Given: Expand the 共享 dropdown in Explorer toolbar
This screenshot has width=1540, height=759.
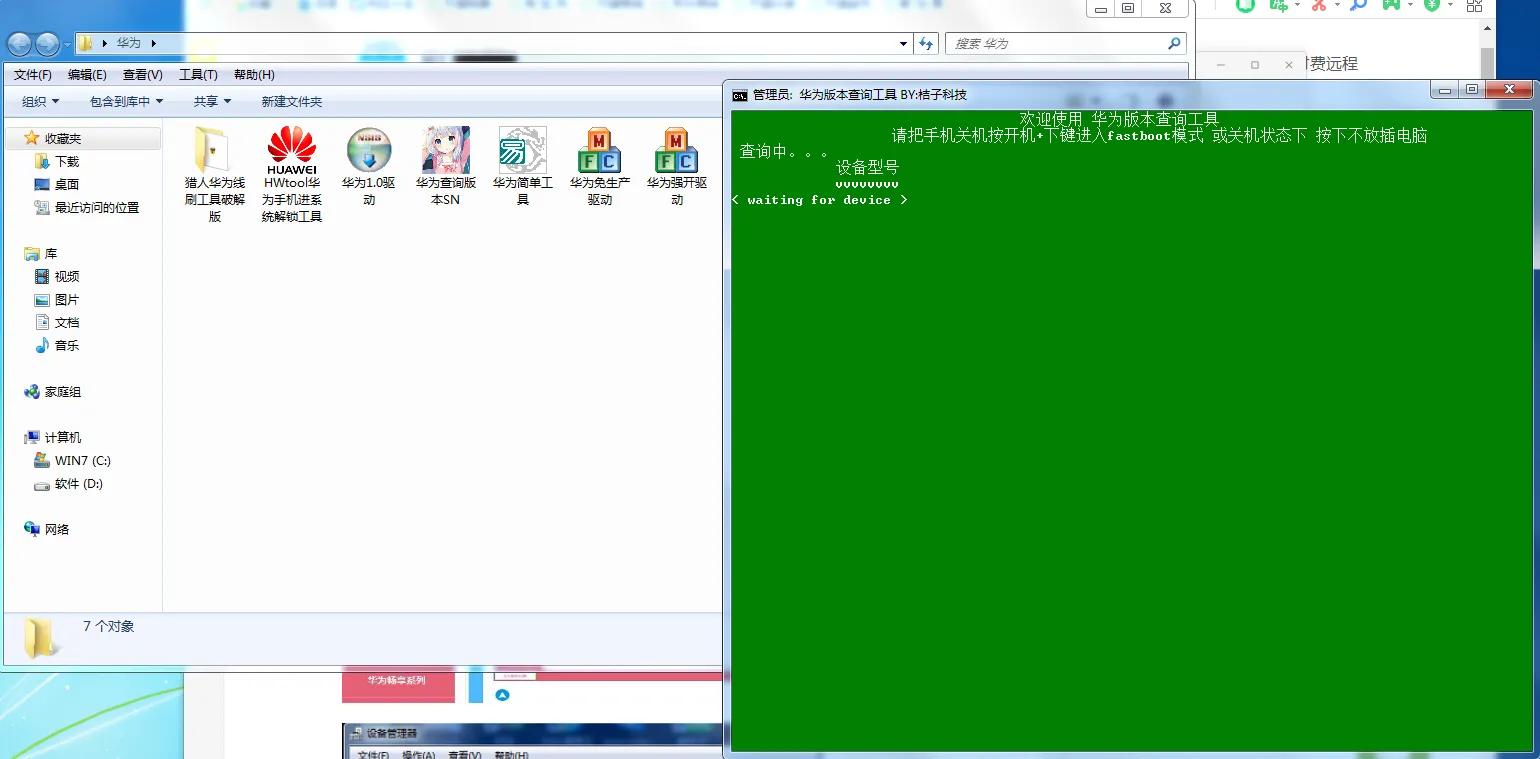Looking at the screenshot, I should pos(212,101).
